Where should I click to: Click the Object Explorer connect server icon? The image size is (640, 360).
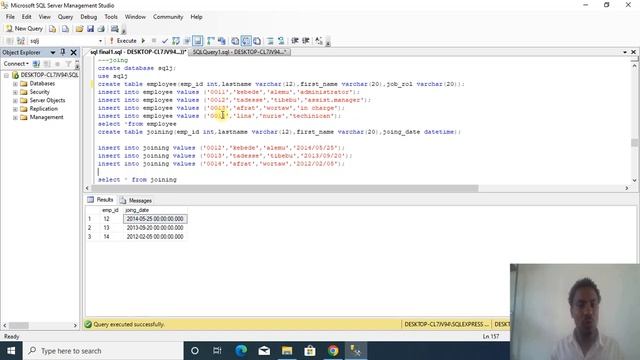pos(36,64)
